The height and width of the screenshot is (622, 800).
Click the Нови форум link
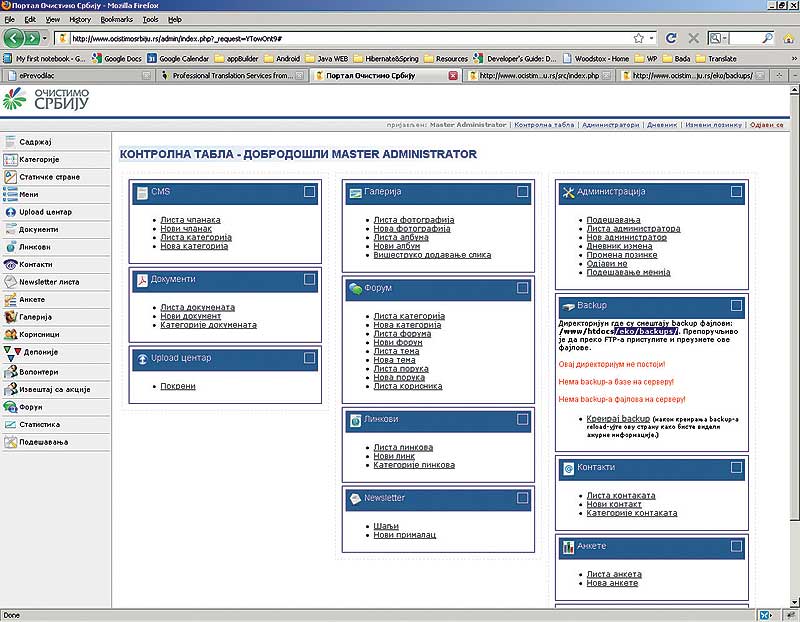coord(397,342)
